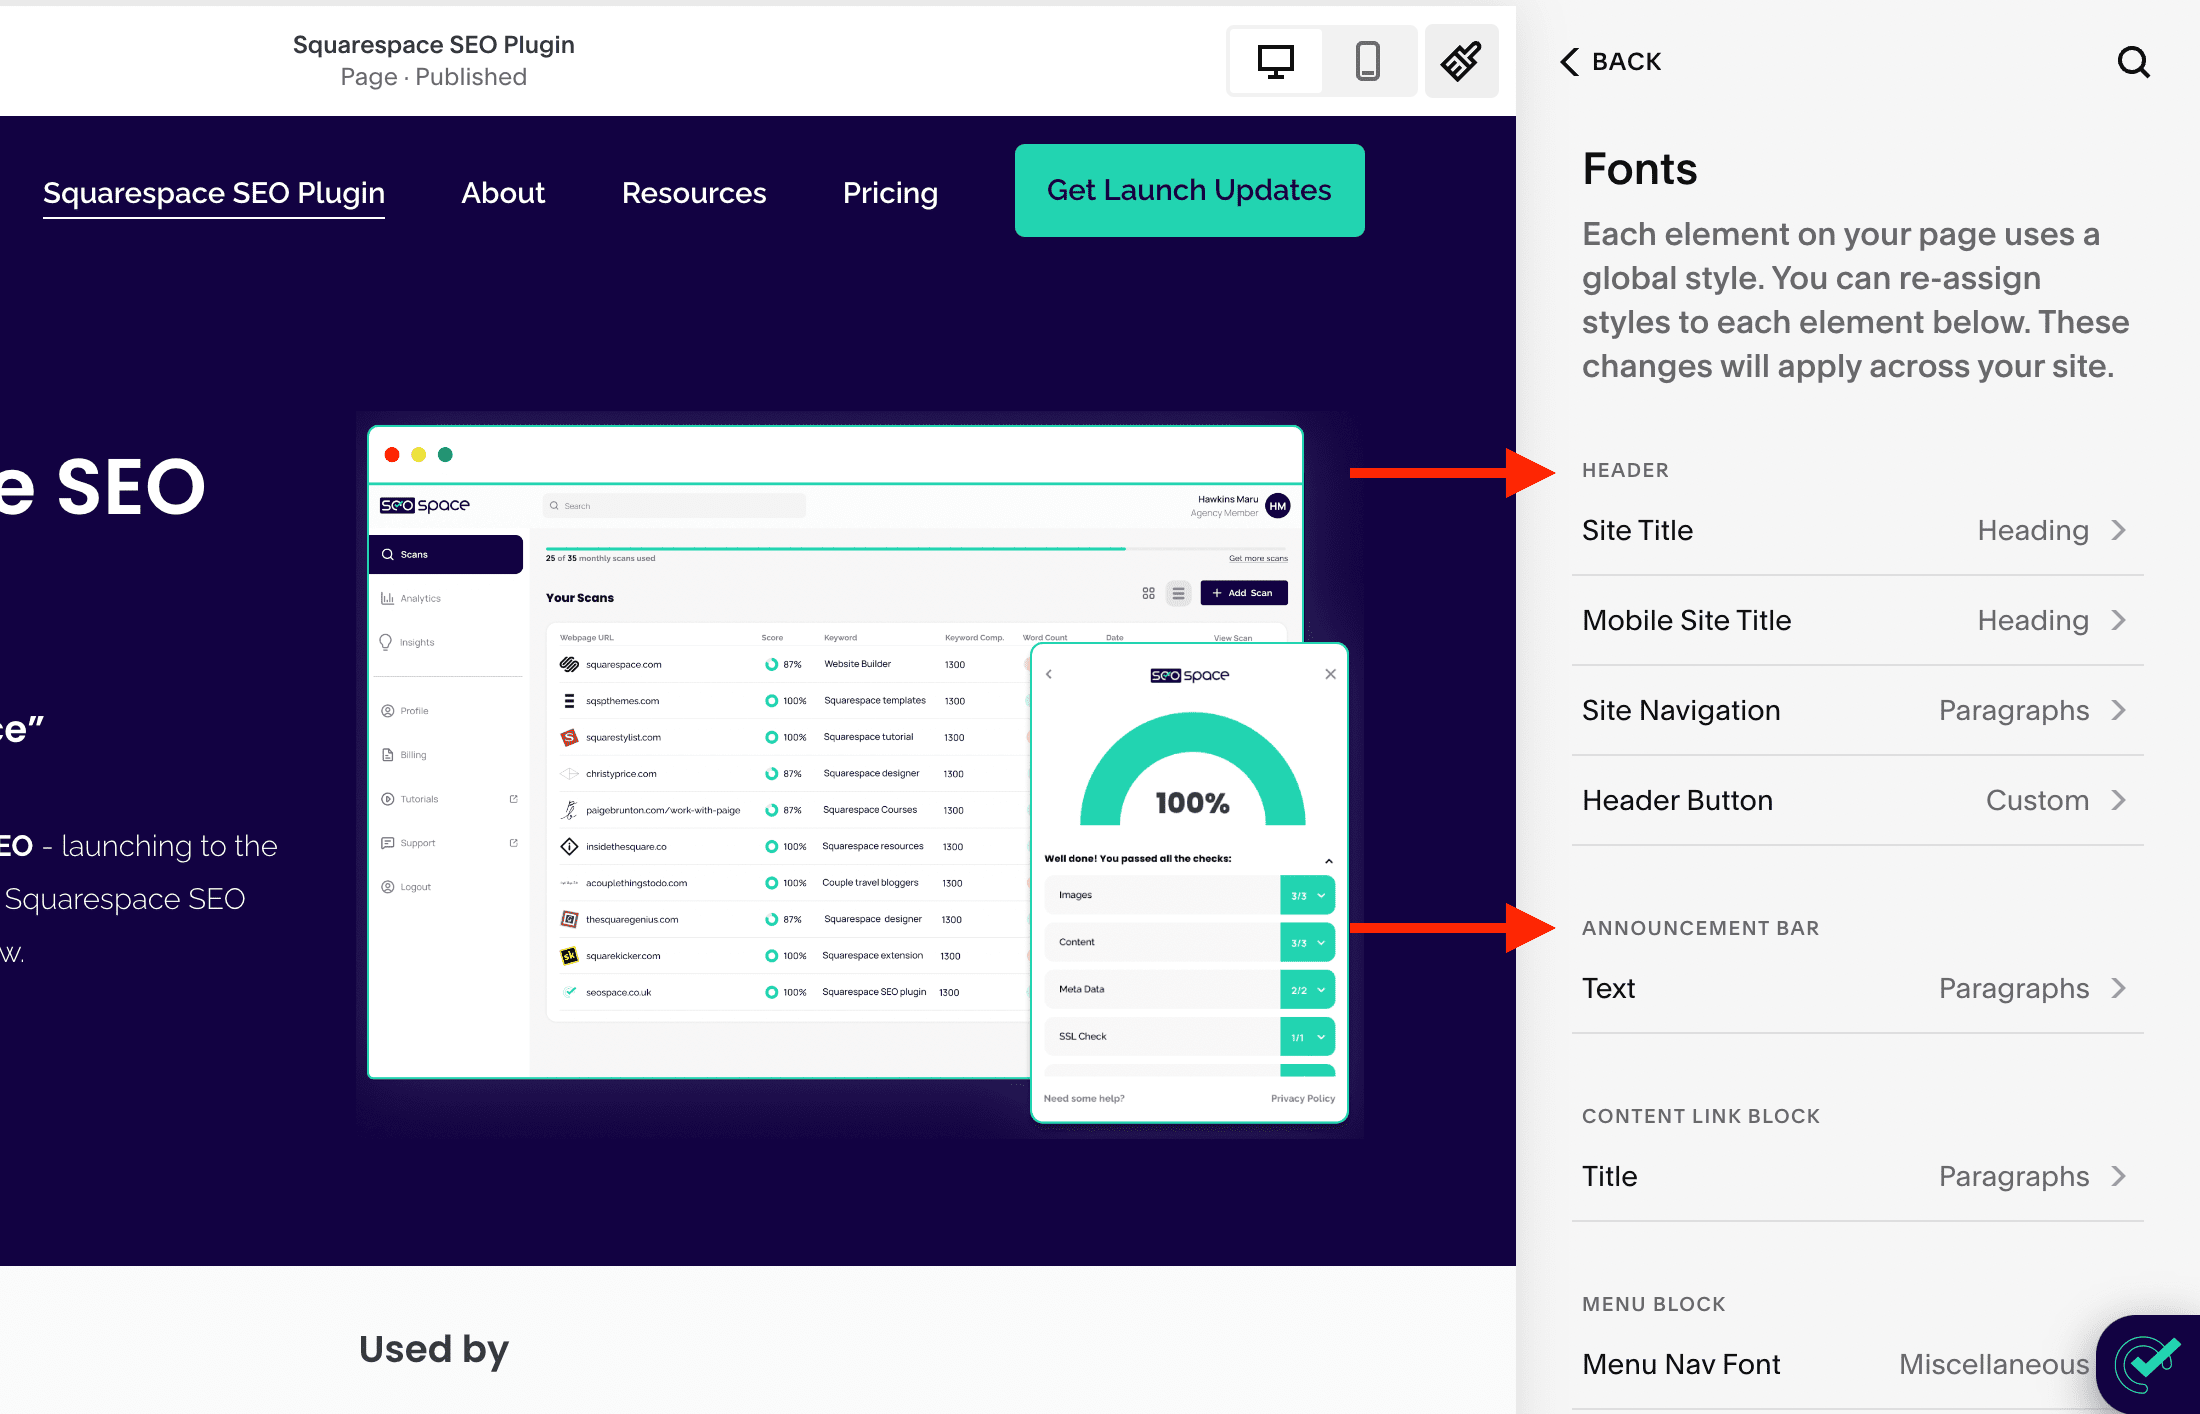This screenshot has height=1414, width=2200.
Task: Open search in the Fonts panel
Action: click(x=2133, y=62)
